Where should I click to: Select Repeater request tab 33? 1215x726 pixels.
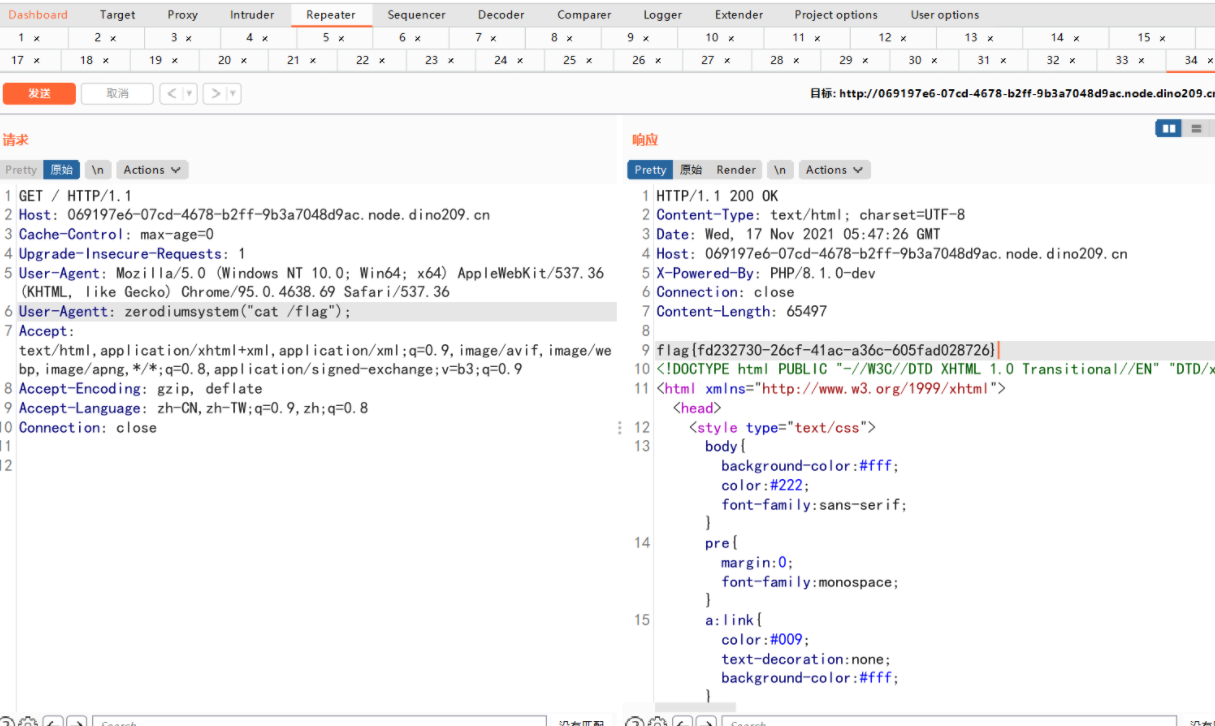pos(1131,61)
